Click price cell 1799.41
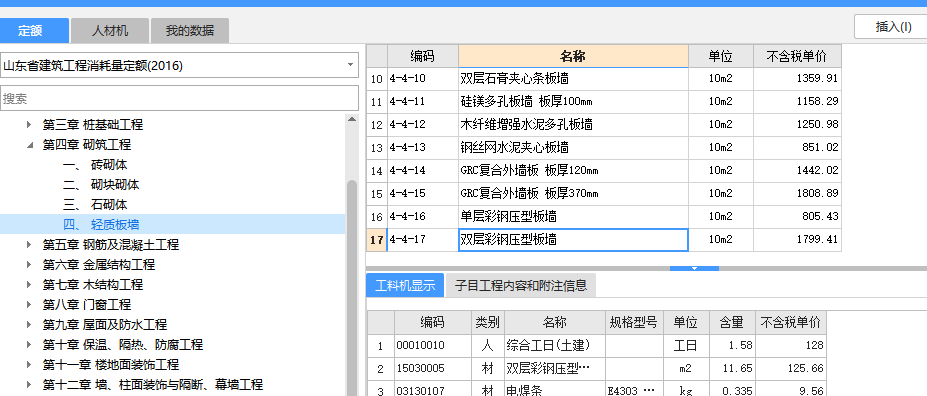This screenshot has height=396, width=927. coord(797,240)
